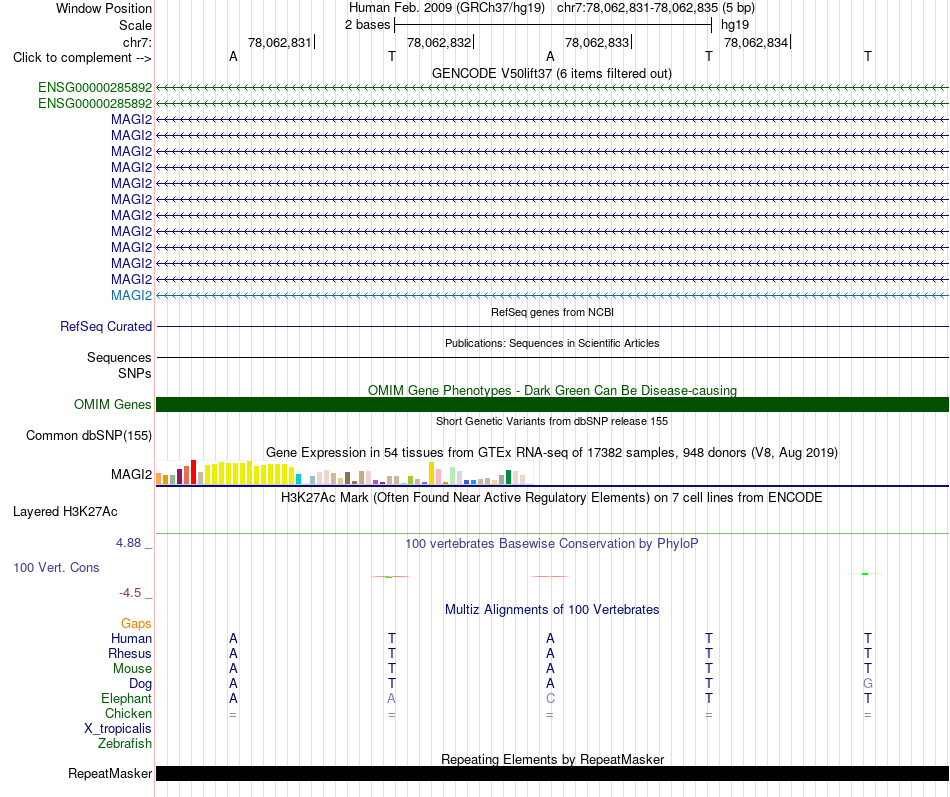Open OMIM Gene Phenotypes track title
This screenshot has width=950, height=797.
click(x=552, y=390)
